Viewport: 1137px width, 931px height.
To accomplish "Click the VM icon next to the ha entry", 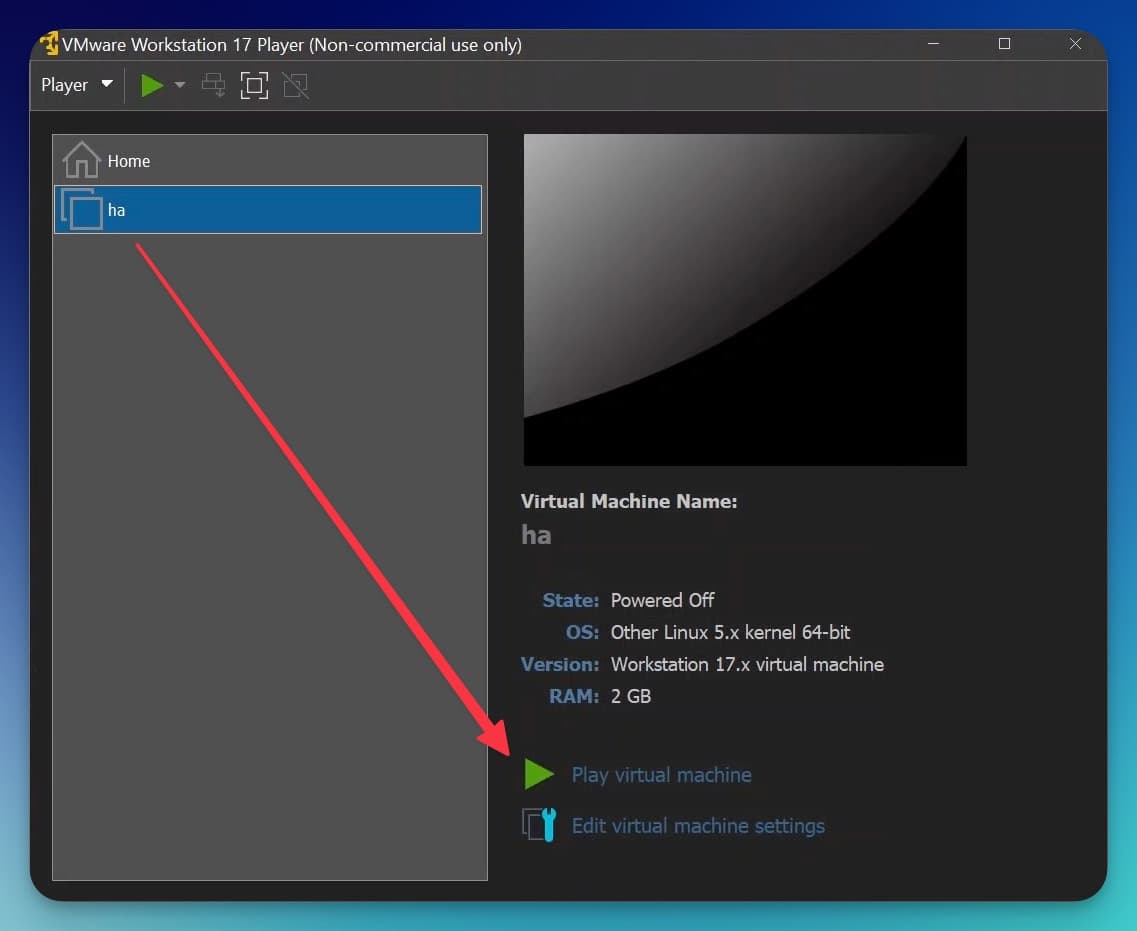I will click(83, 210).
